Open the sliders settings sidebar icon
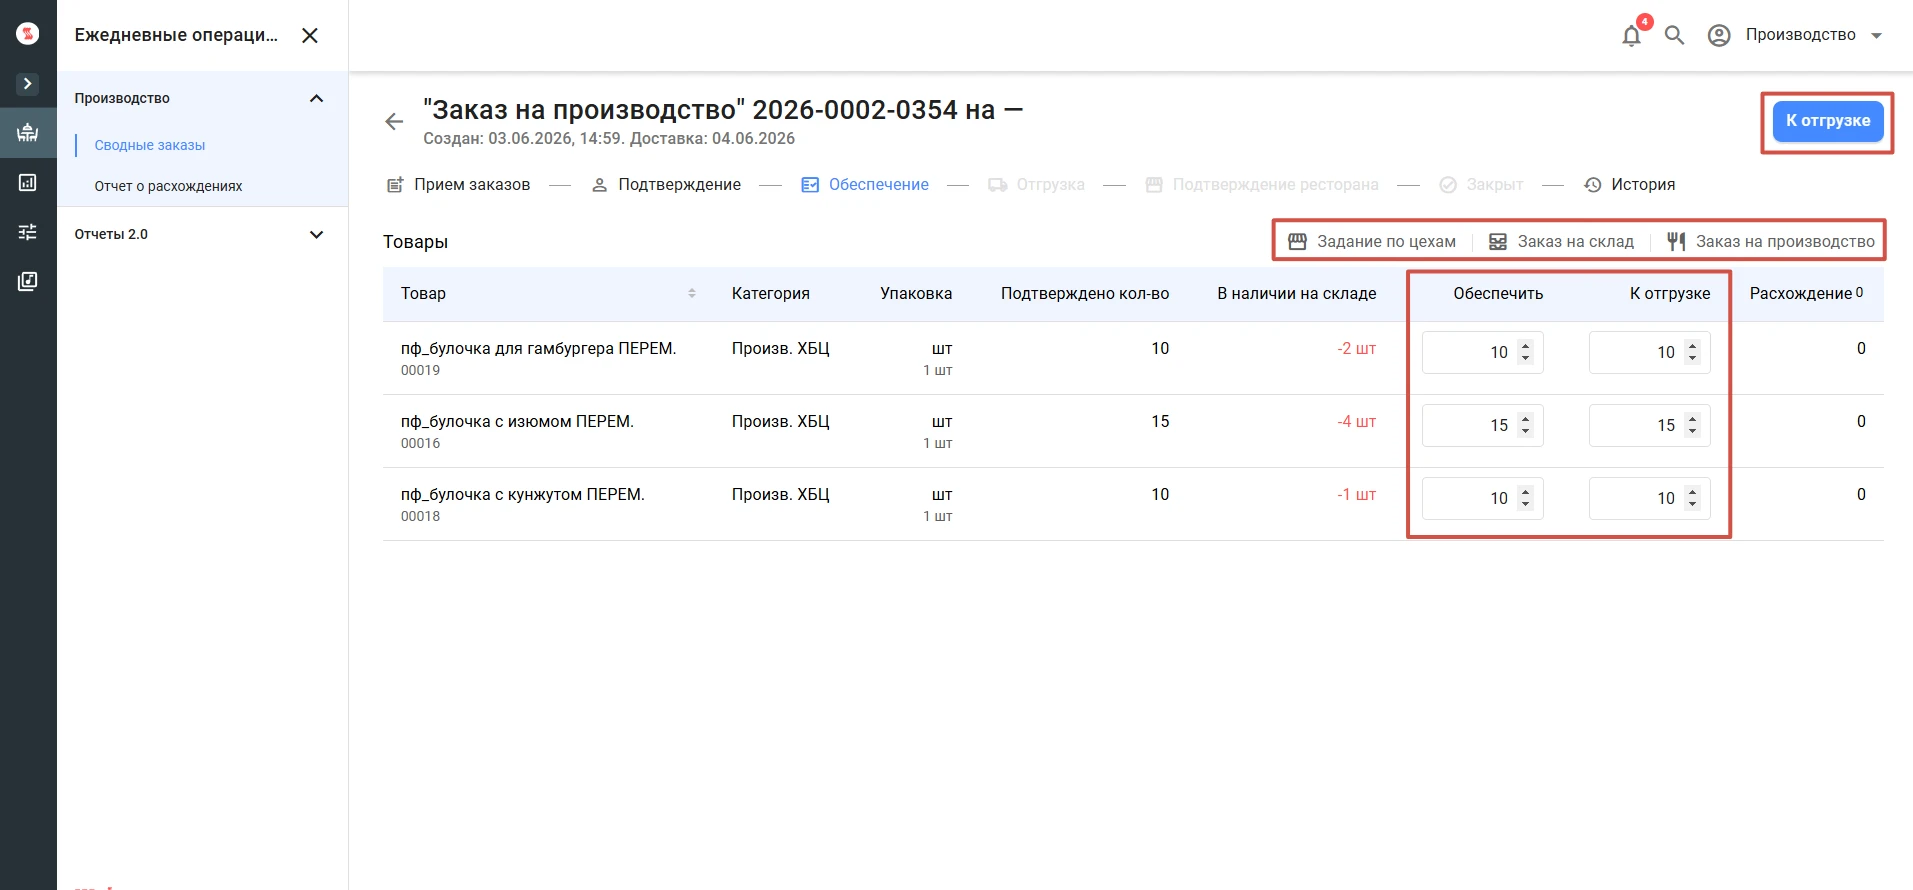This screenshot has width=1913, height=890. (x=28, y=232)
